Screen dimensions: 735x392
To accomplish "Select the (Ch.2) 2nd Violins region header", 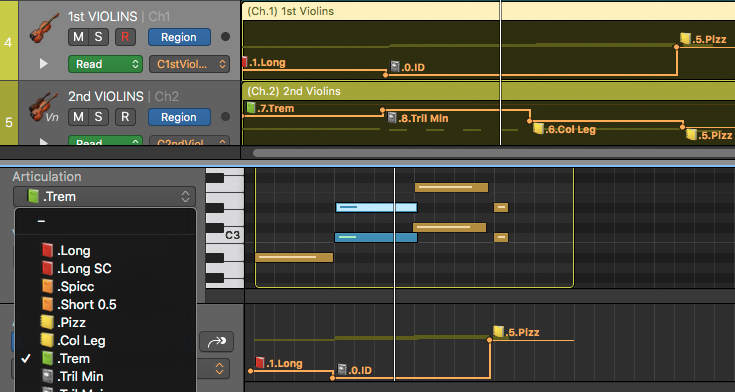I will 488,91.
